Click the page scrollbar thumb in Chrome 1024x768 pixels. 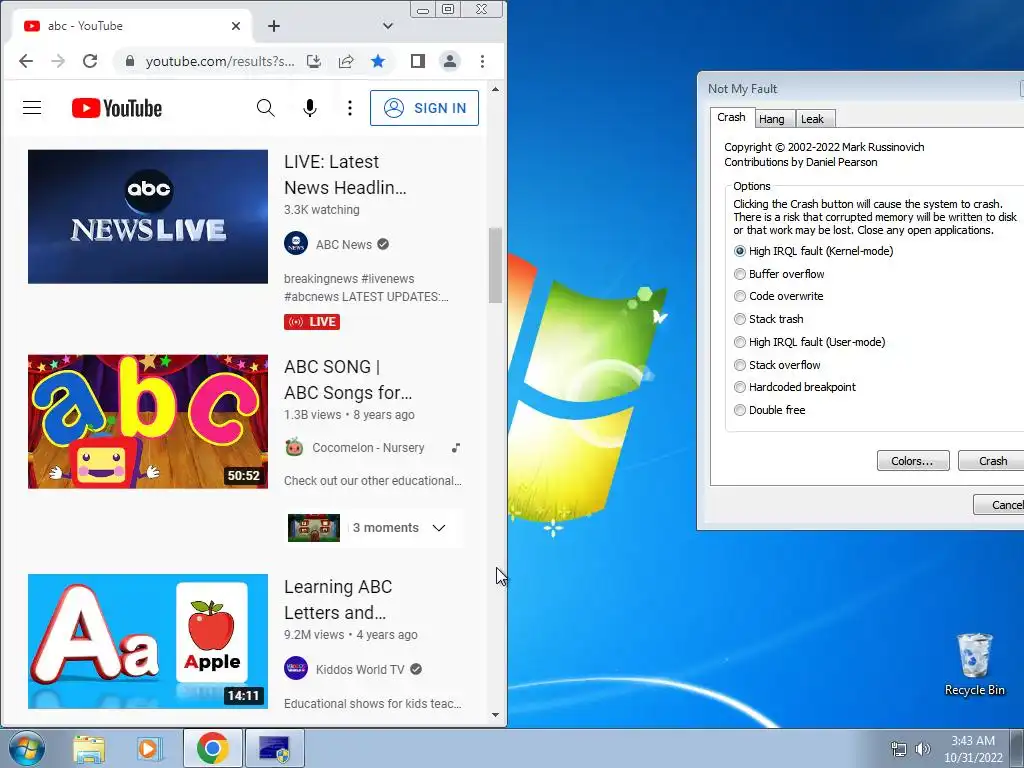coord(496,264)
